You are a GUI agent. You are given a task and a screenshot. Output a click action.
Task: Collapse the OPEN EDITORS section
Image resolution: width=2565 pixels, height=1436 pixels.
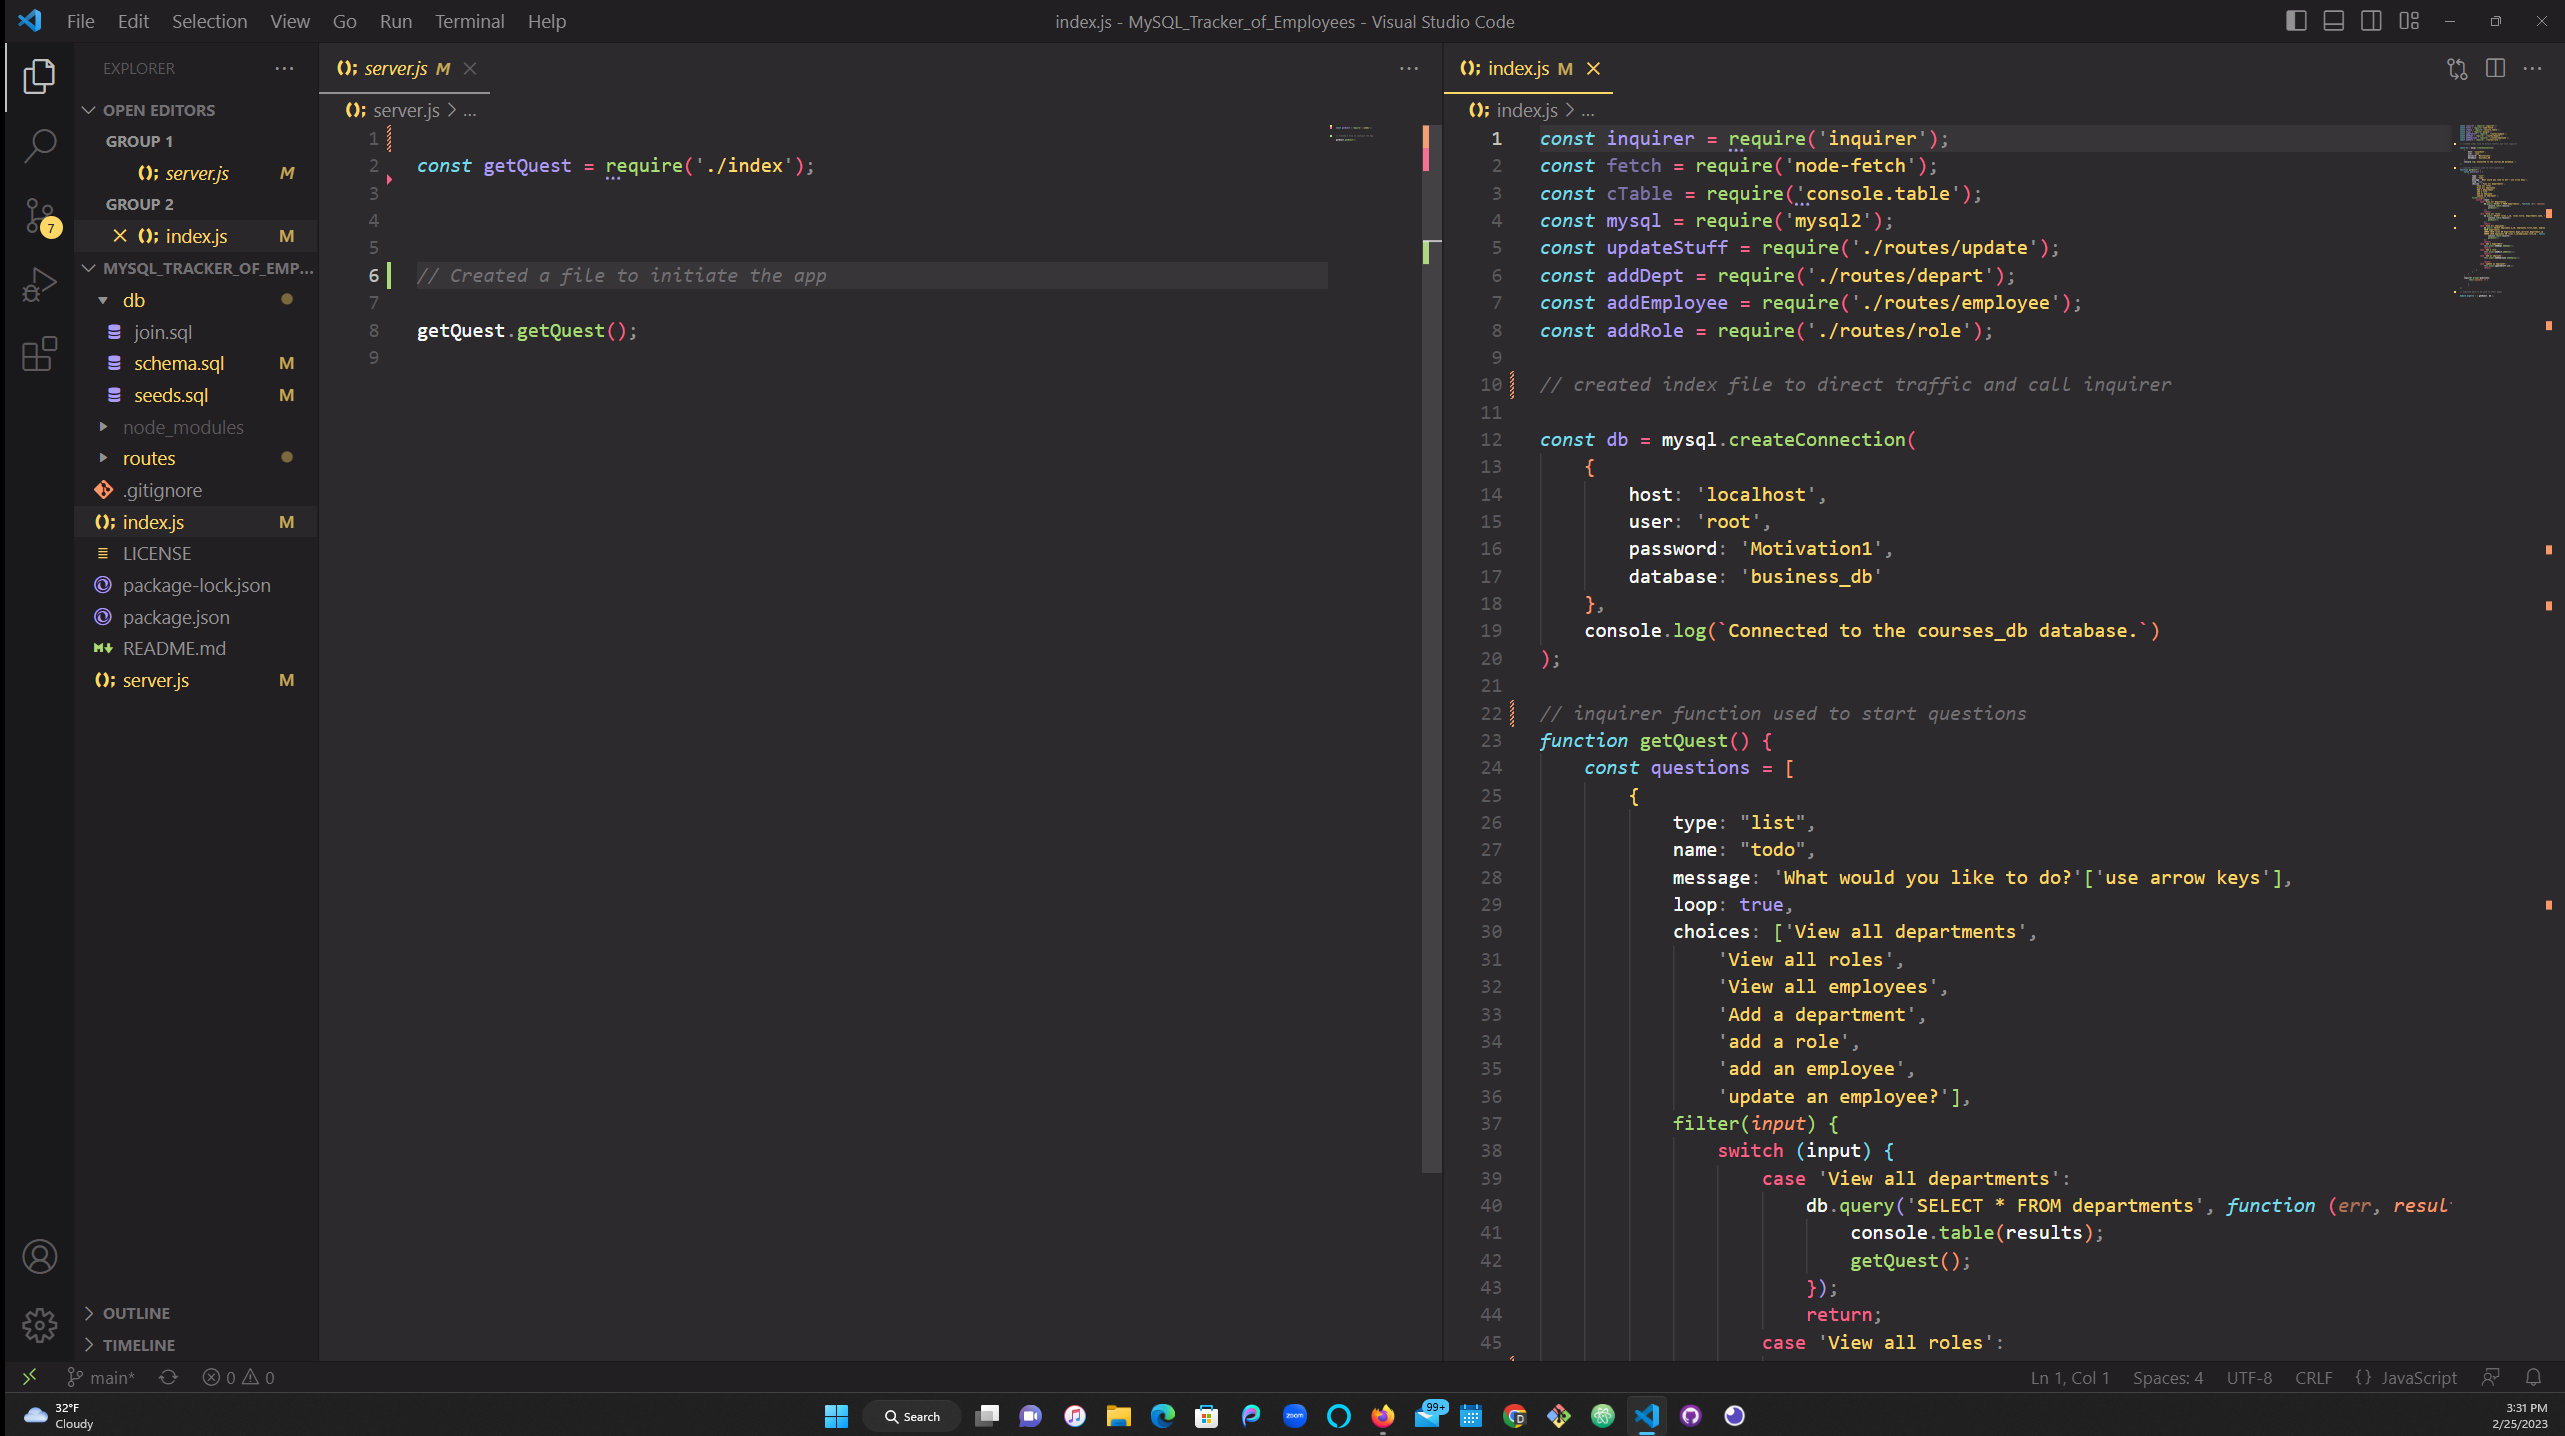(150, 110)
